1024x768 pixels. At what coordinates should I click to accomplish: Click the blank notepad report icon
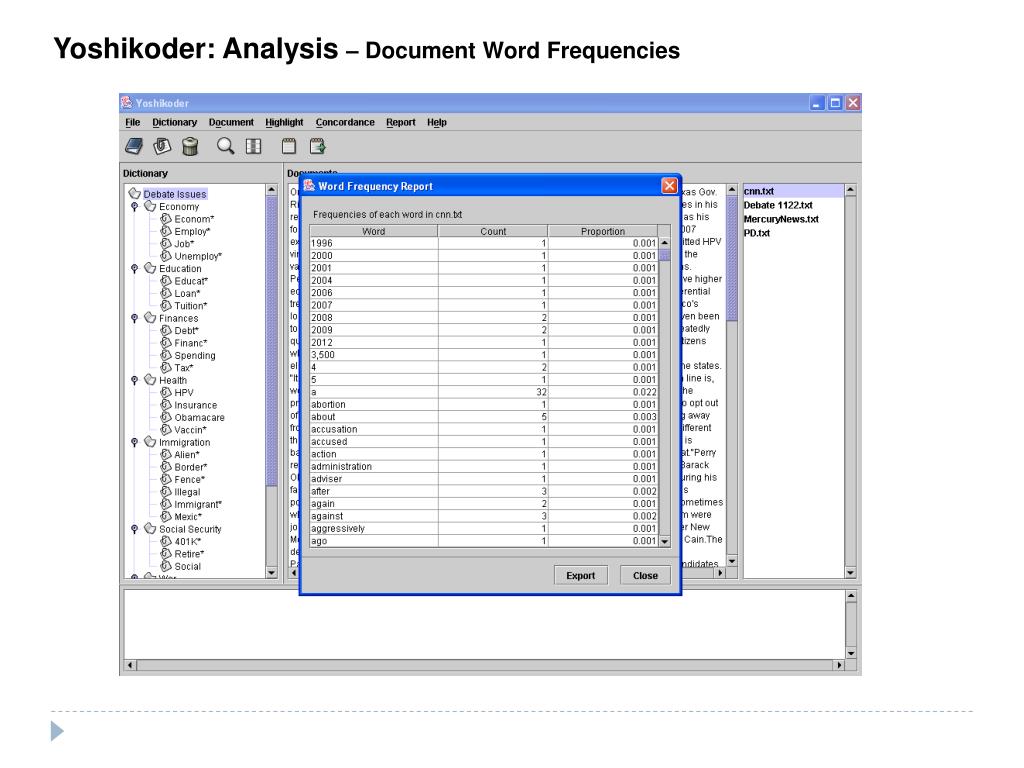click(289, 146)
